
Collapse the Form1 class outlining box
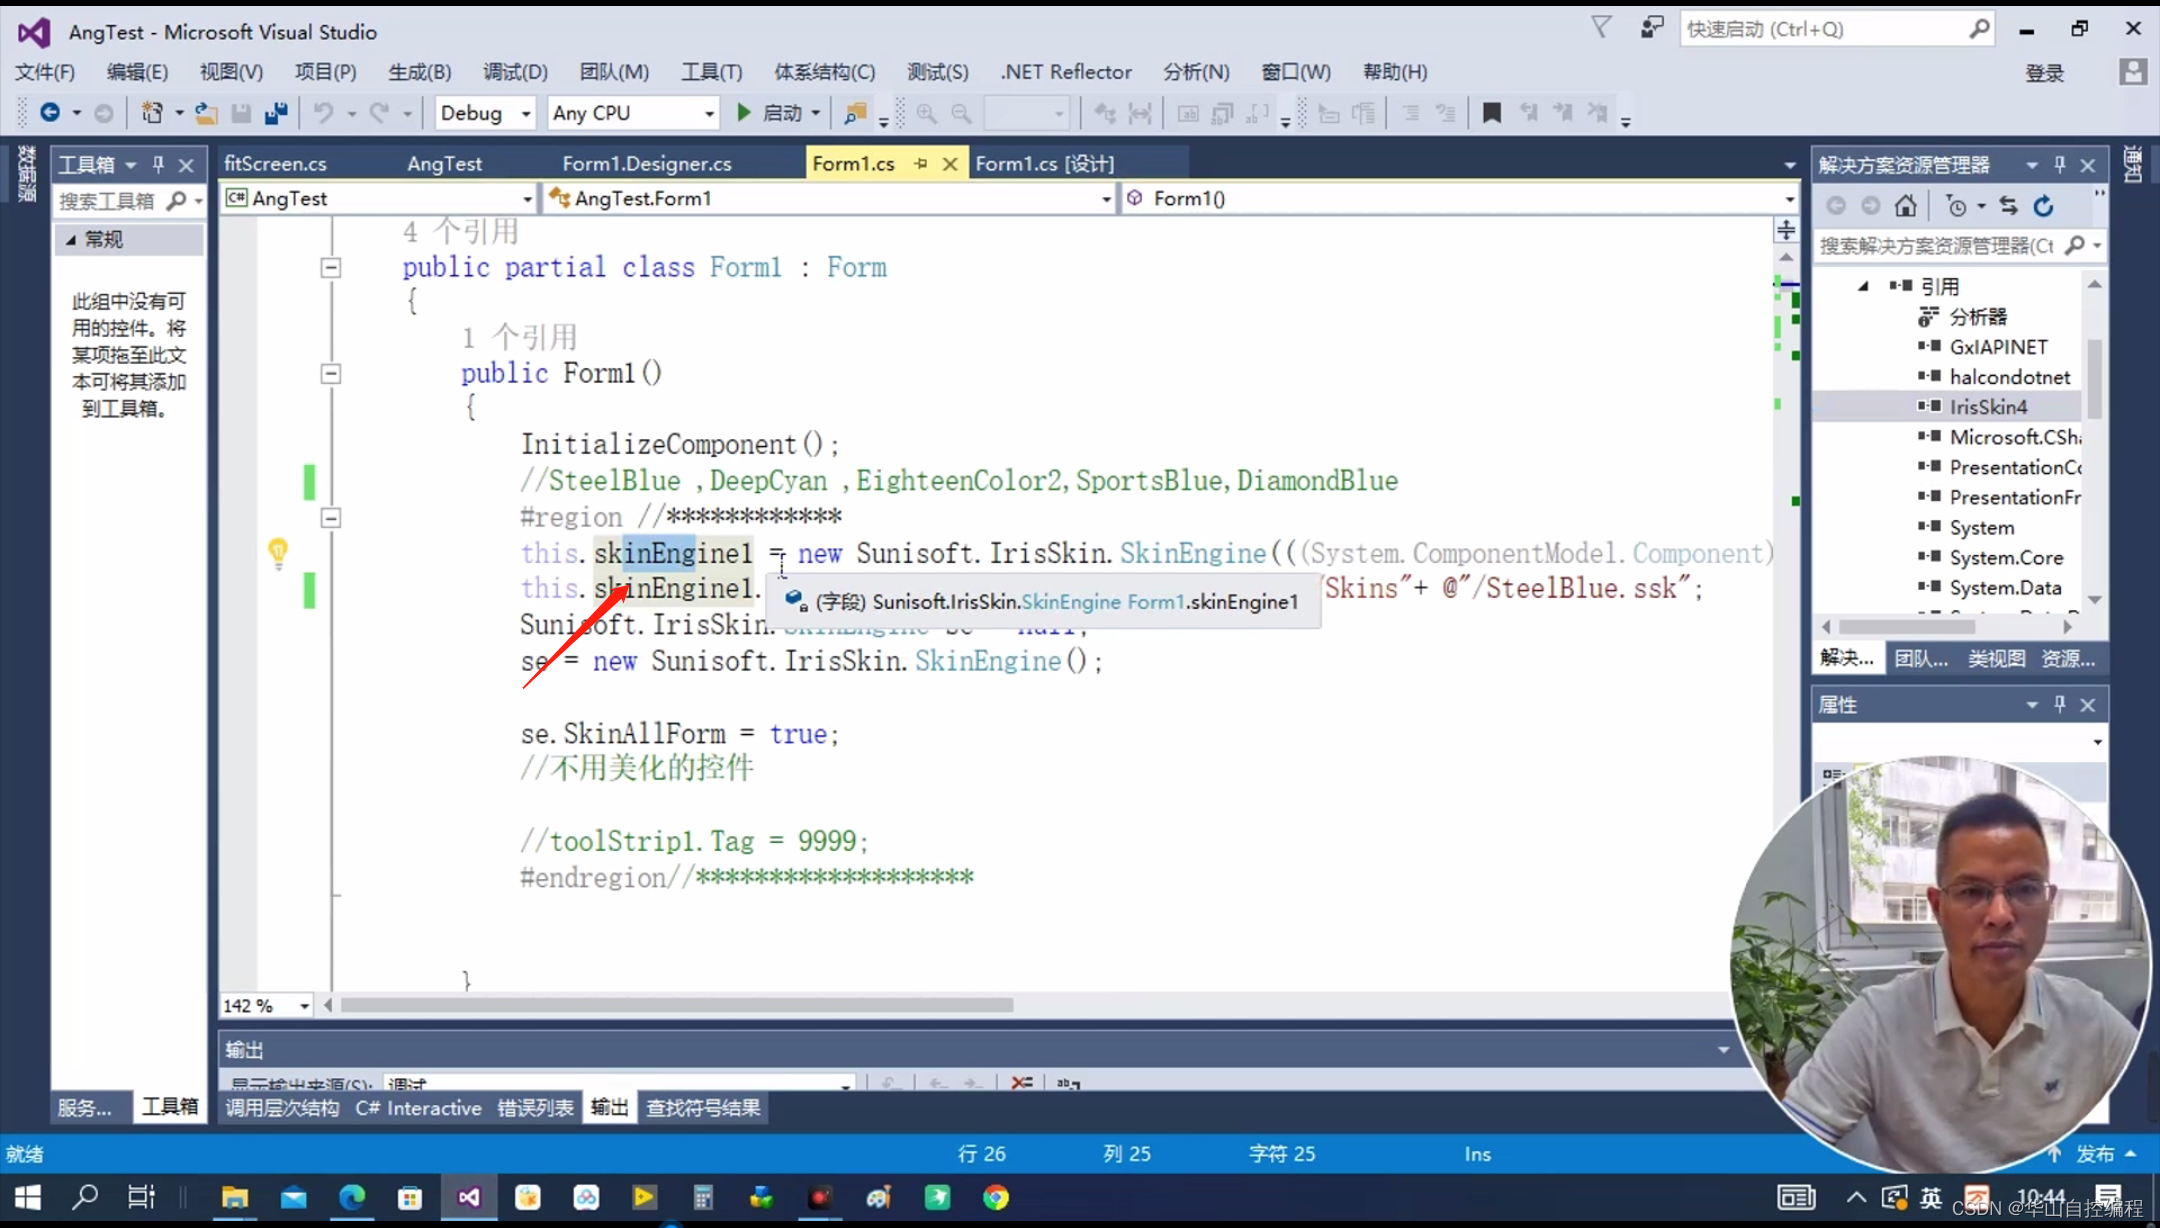tap(331, 268)
